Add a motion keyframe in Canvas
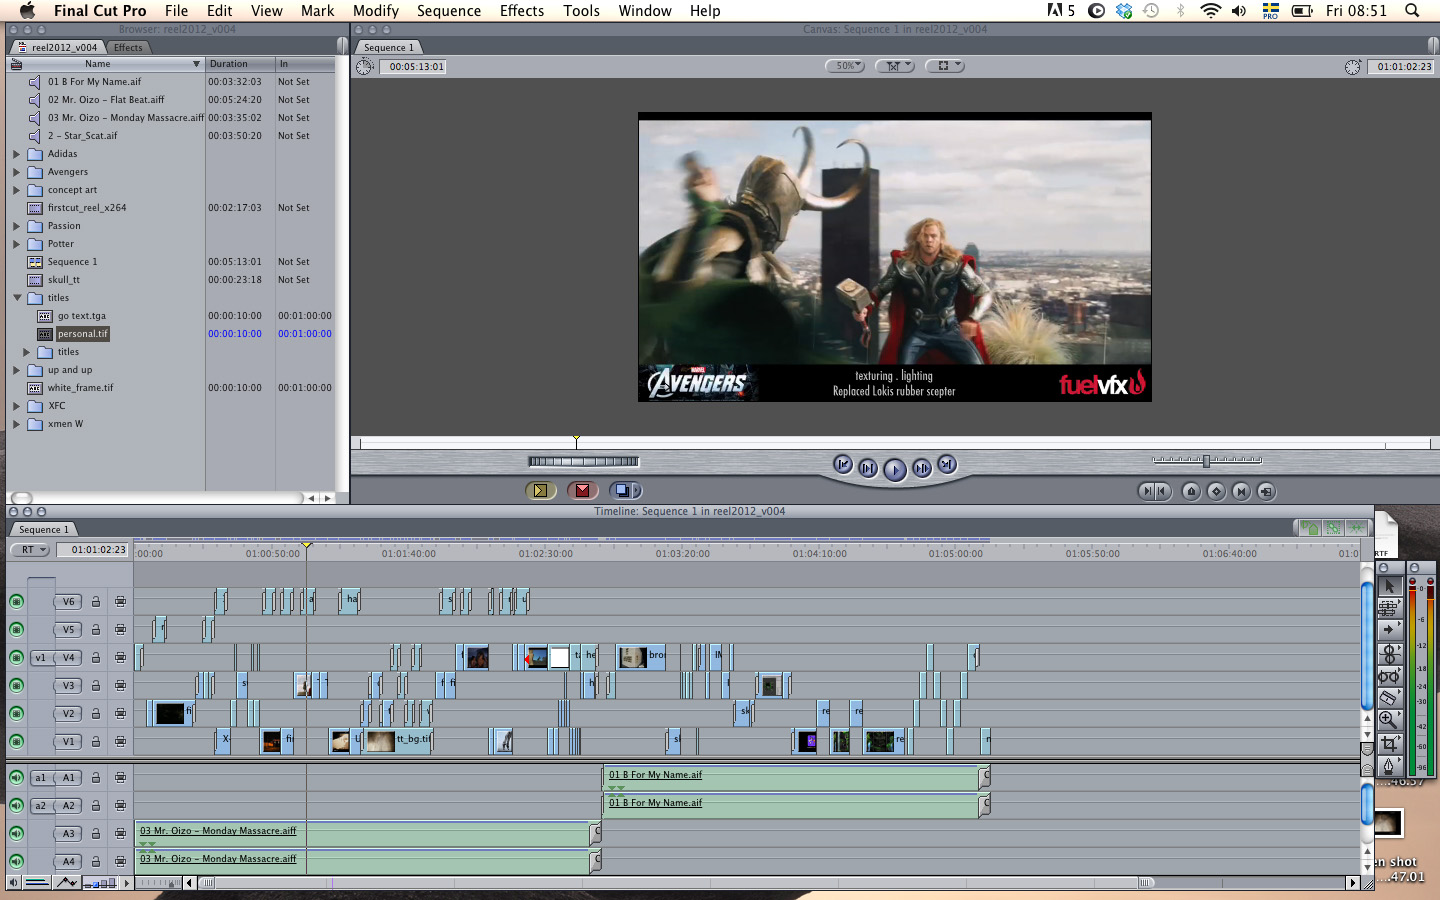This screenshot has height=900, width=1440. point(1216,491)
